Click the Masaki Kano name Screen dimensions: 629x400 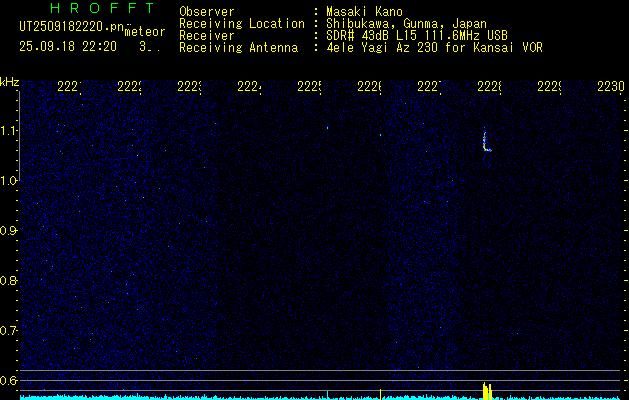tap(364, 12)
